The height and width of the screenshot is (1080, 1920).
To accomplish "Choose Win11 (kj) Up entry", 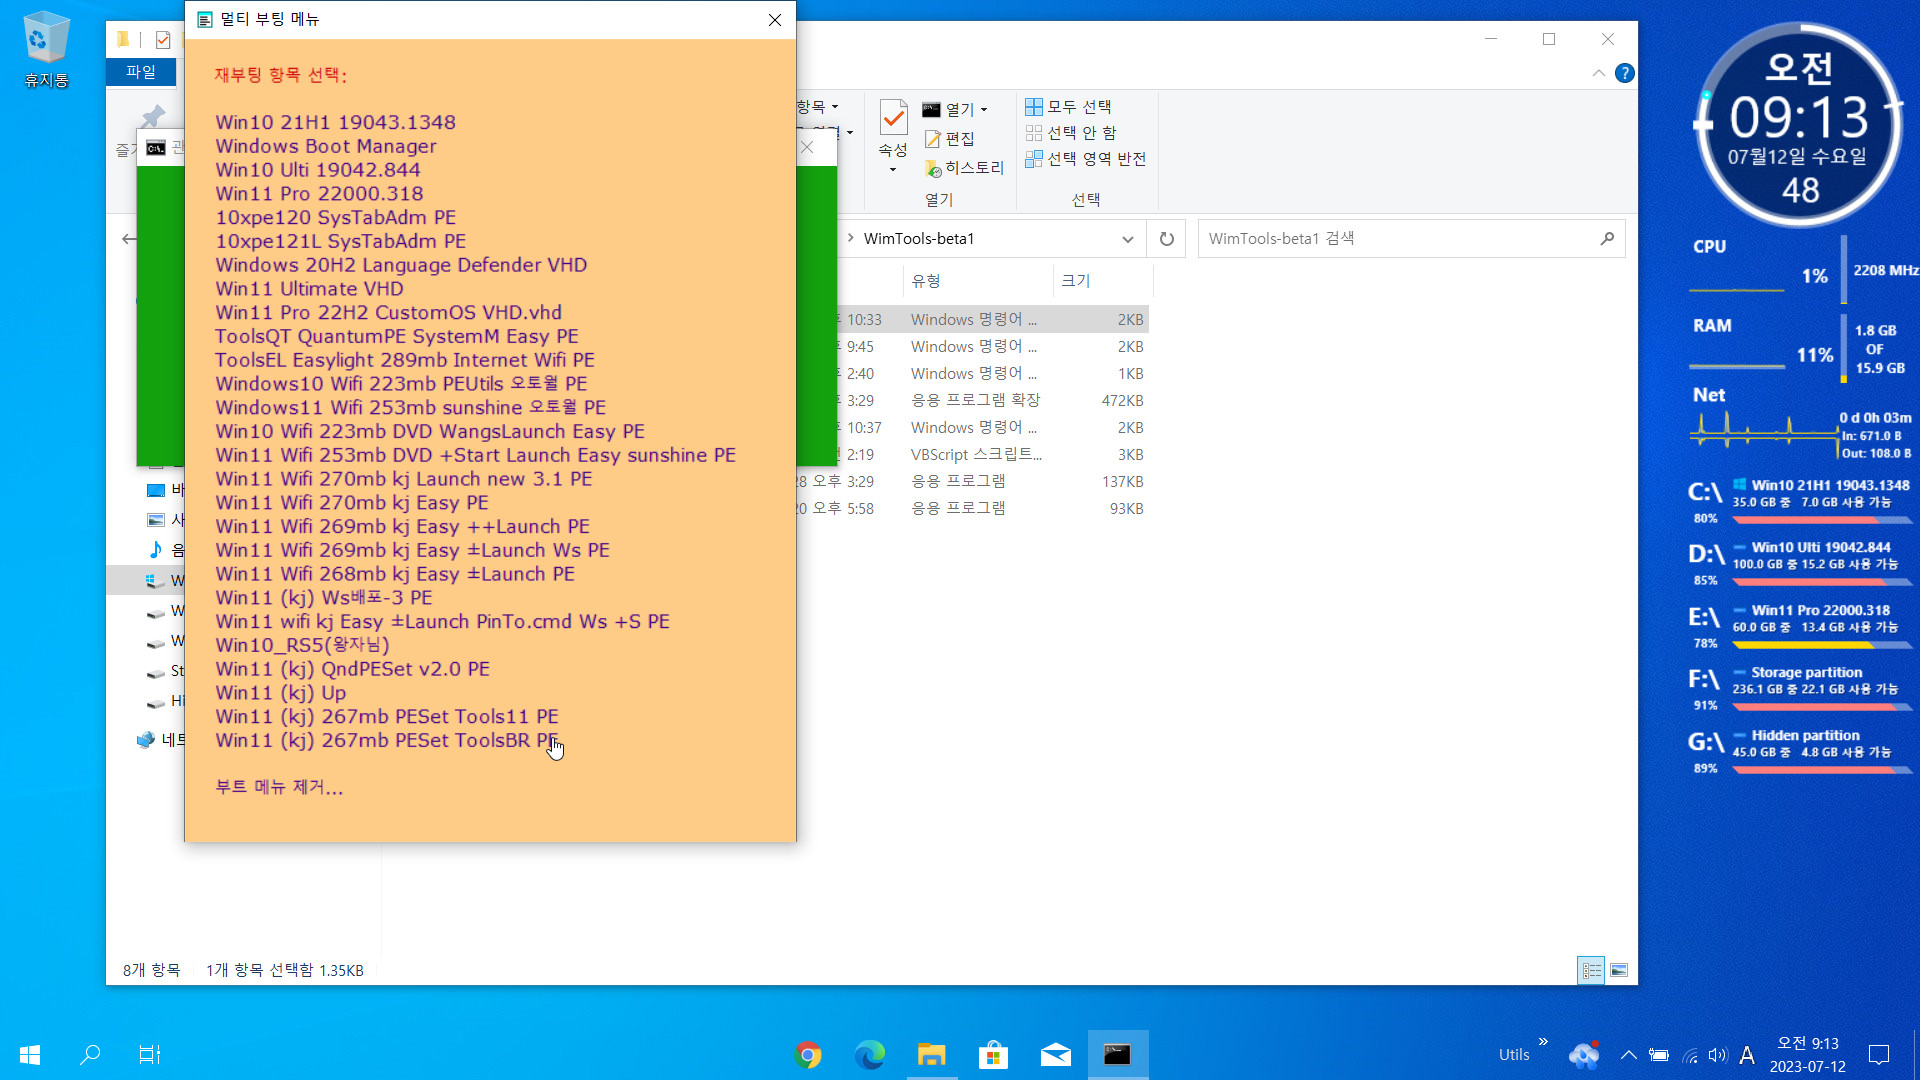I will point(281,693).
